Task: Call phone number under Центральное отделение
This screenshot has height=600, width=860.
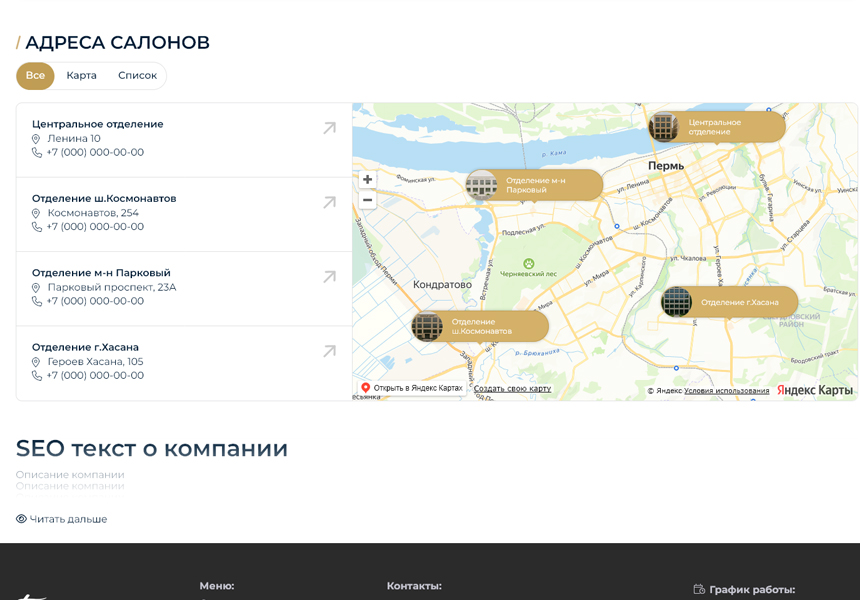Action: point(95,153)
